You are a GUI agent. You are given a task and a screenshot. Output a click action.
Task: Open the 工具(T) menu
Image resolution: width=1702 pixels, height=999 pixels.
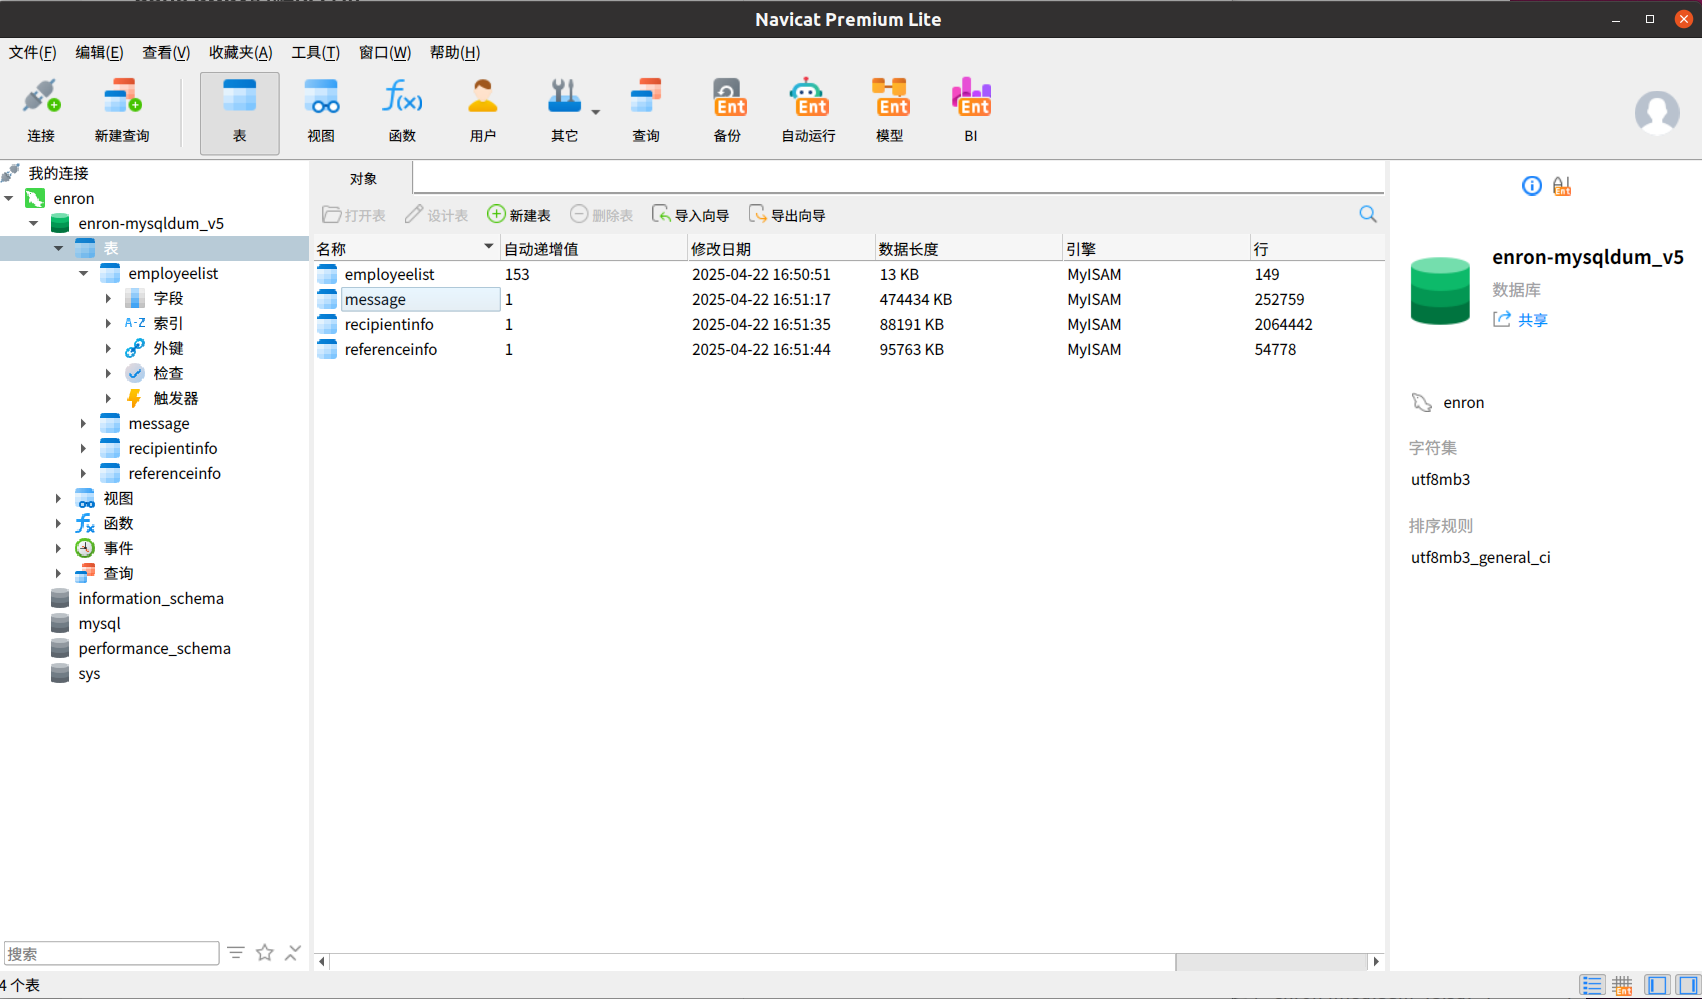[x=316, y=52]
